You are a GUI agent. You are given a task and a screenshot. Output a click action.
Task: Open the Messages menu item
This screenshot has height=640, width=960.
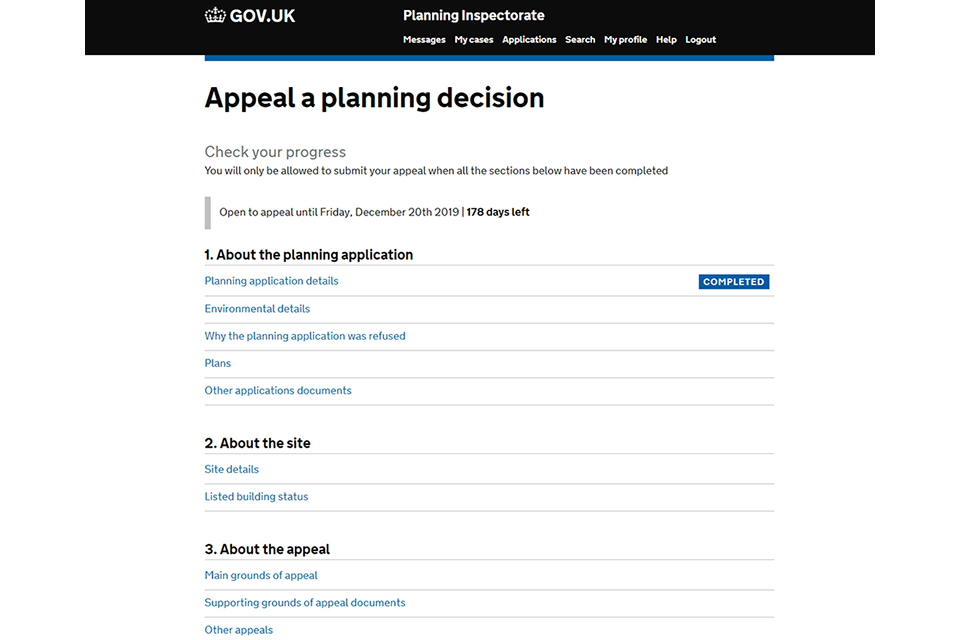424,40
